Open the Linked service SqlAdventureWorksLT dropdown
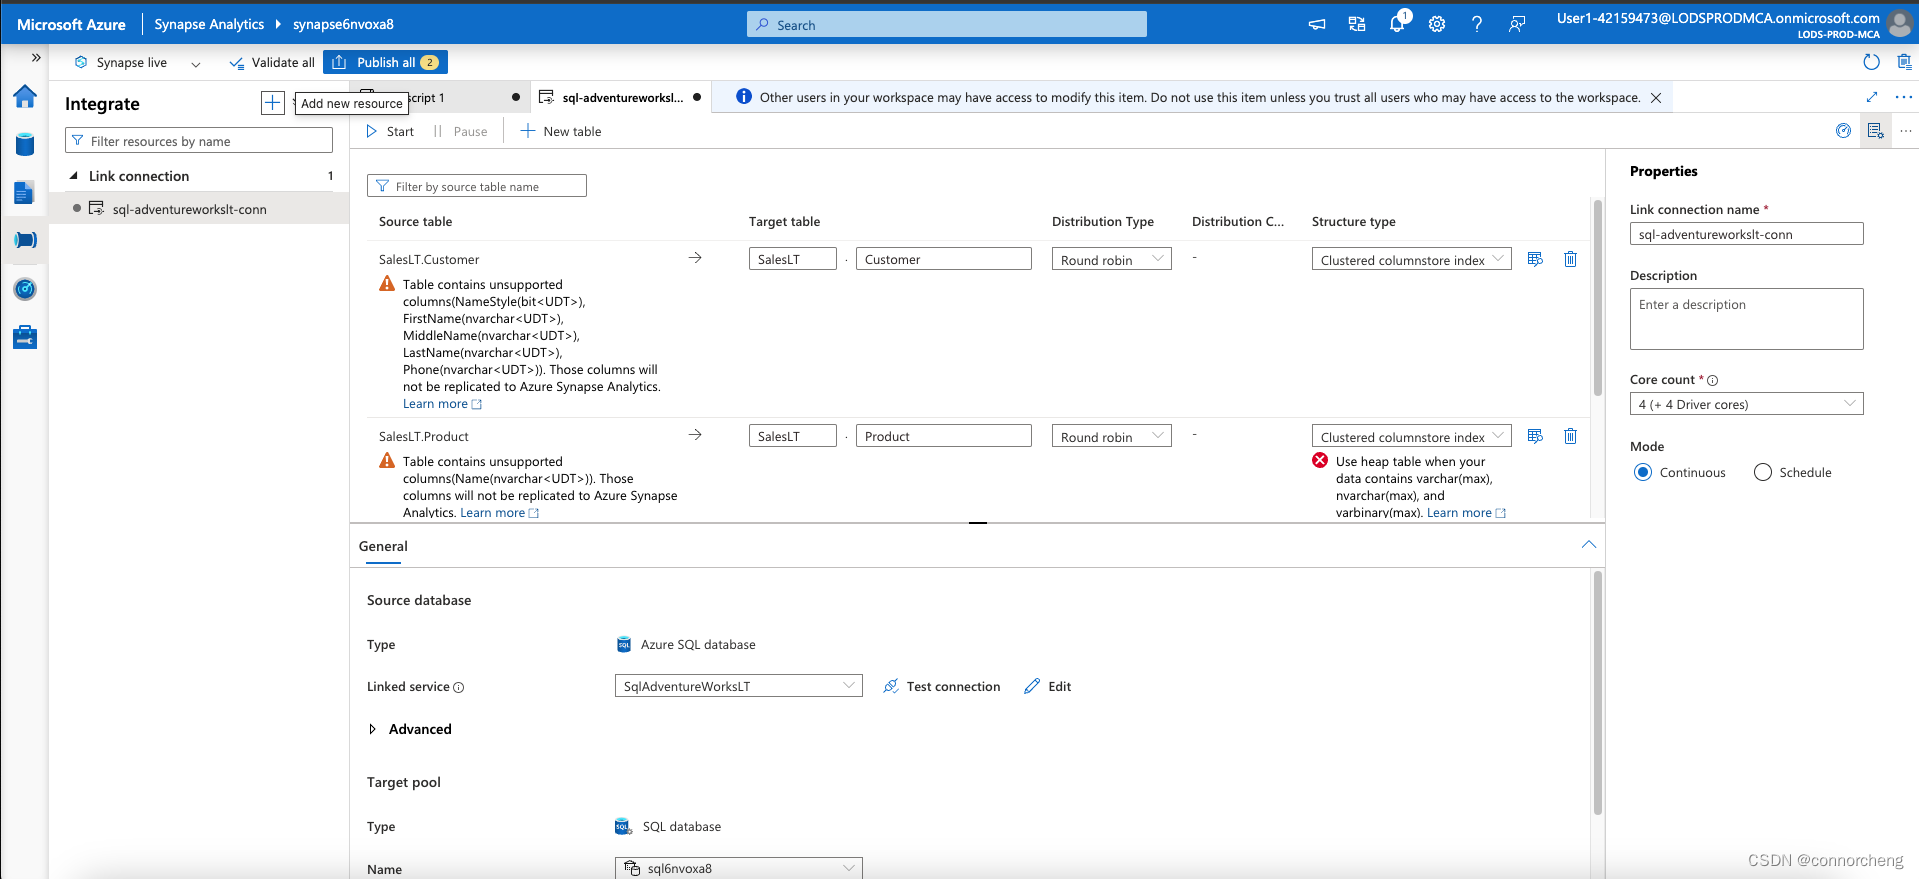This screenshot has height=879, width=1919. [738, 686]
